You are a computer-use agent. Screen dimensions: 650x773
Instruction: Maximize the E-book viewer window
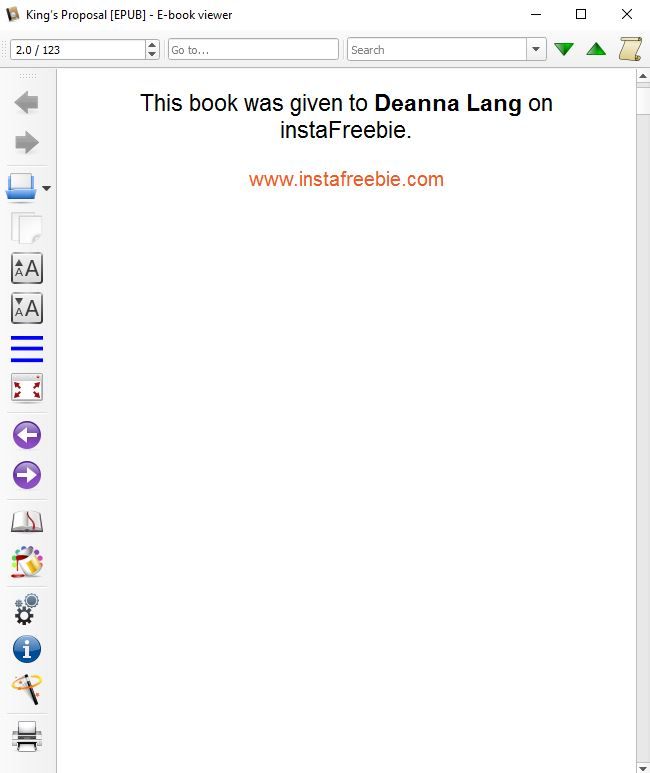(581, 14)
